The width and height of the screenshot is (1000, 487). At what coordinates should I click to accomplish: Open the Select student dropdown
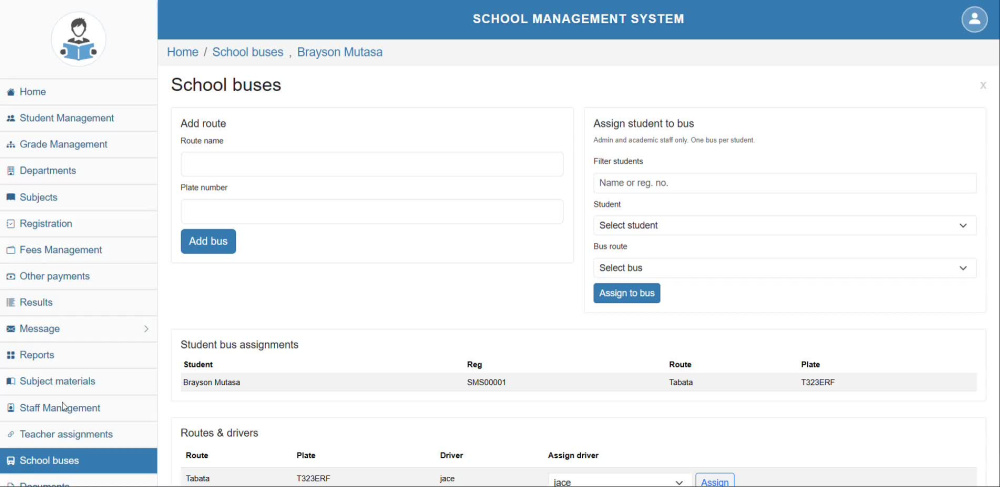(784, 225)
